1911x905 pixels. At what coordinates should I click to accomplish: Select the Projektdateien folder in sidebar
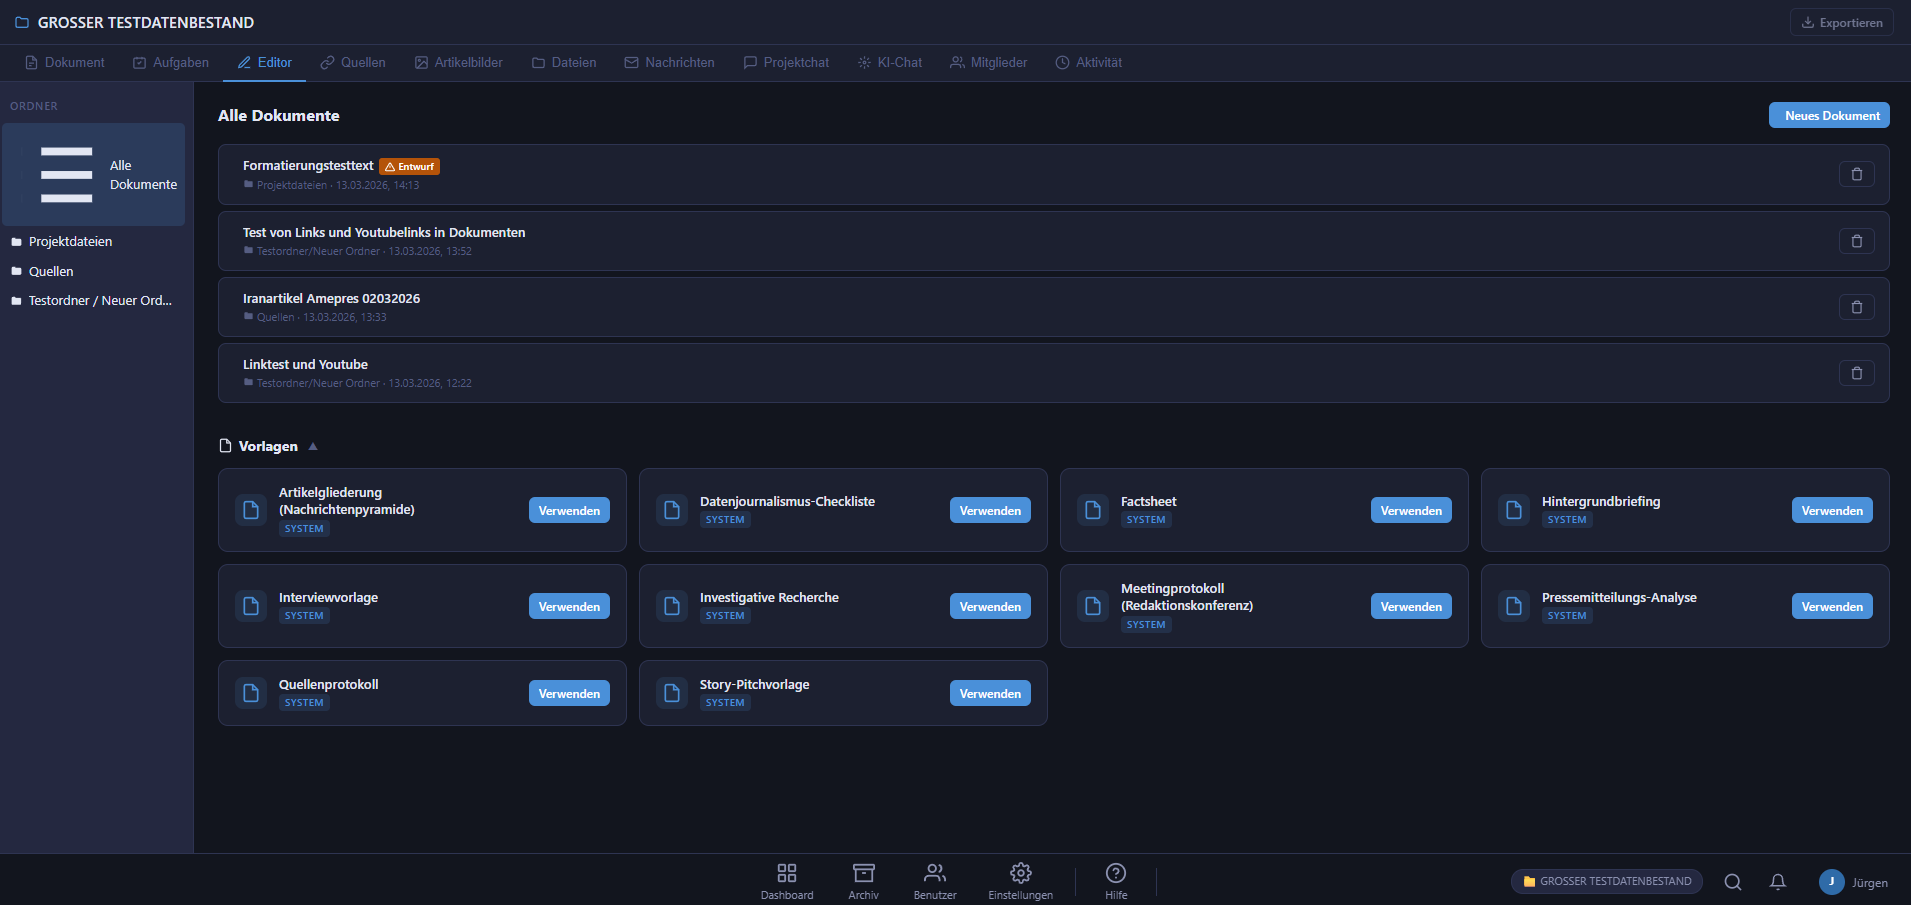[x=70, y=242]
